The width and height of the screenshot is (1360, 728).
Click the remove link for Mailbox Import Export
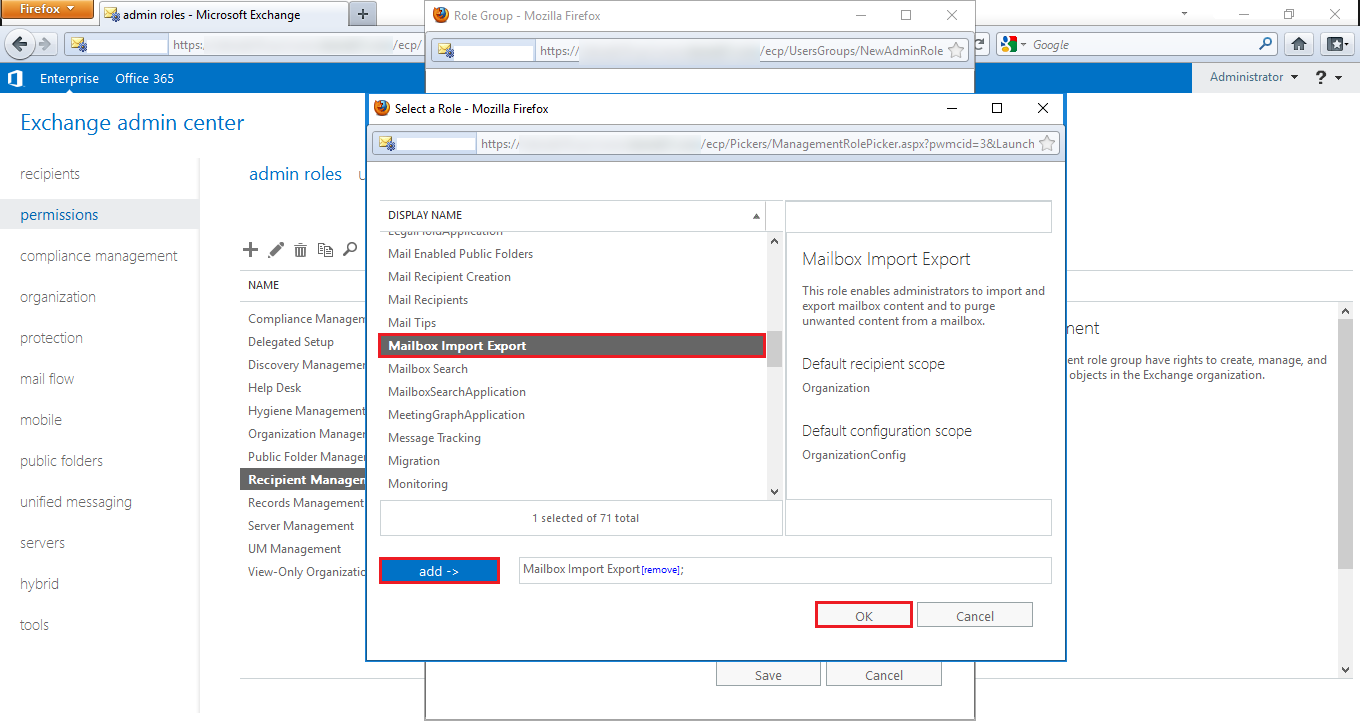(661, 570)
